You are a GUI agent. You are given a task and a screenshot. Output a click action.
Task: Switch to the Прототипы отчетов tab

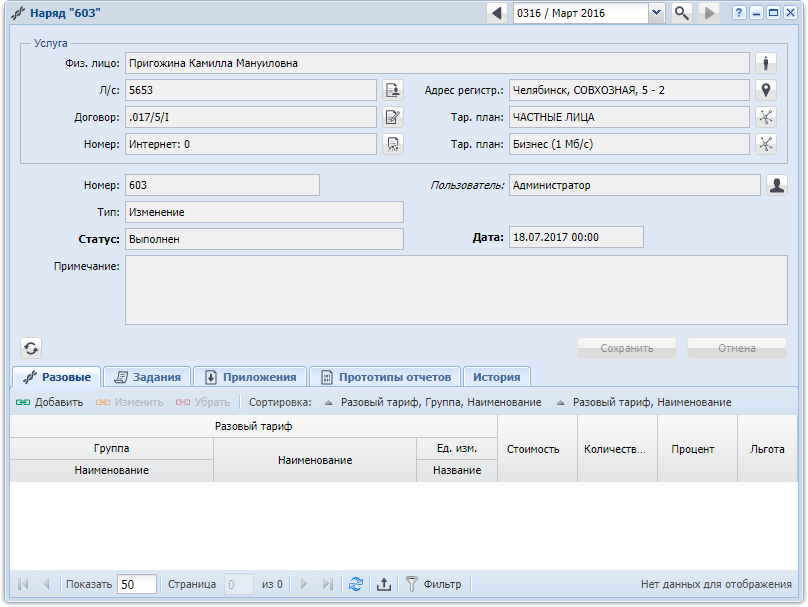(x=385, y=377)
